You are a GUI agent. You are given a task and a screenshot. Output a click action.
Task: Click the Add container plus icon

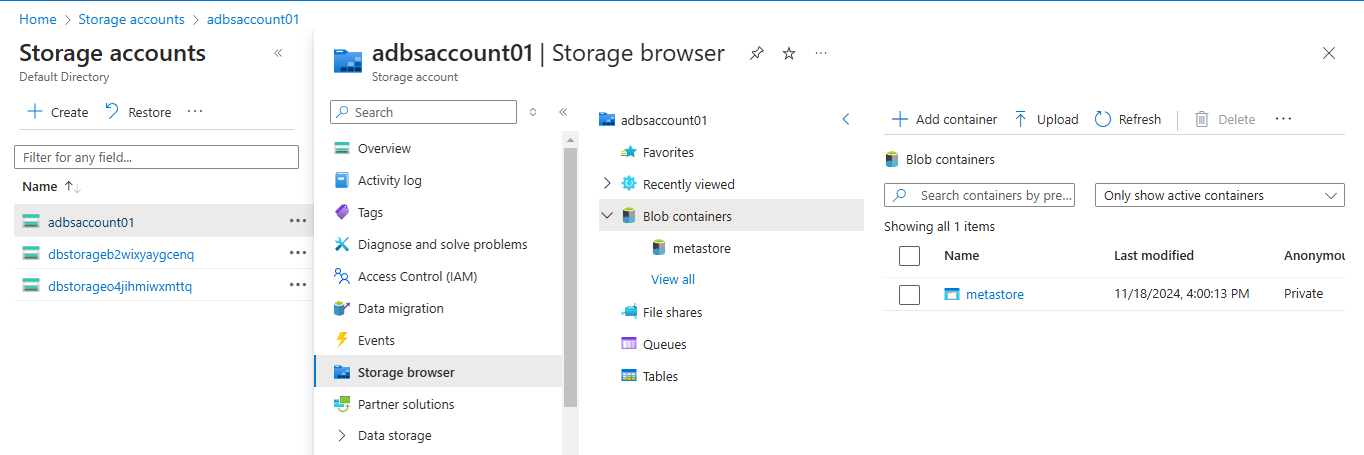(899, 119)
